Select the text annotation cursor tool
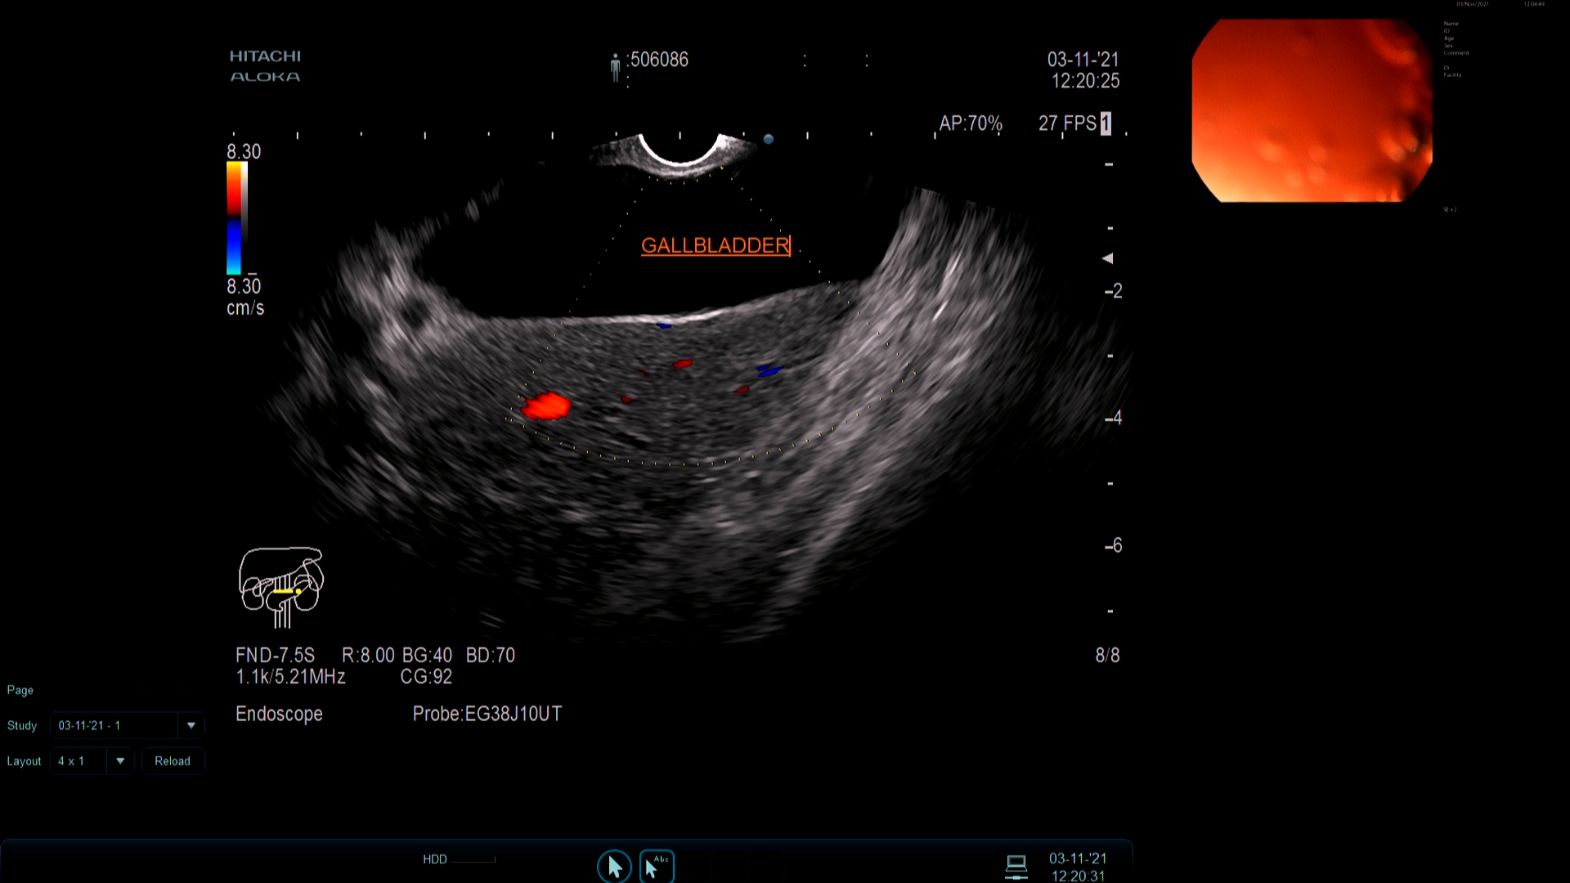 pos(657,866)
